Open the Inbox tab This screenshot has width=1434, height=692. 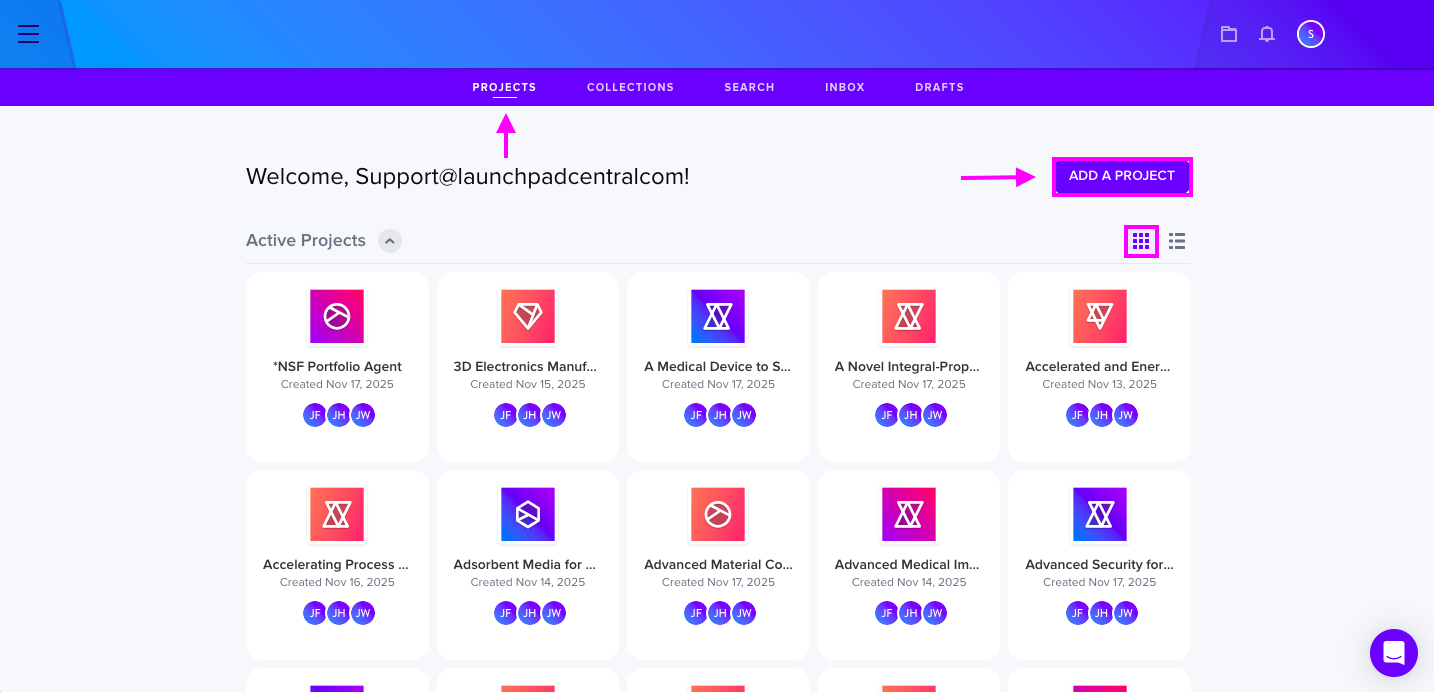click(845, 87)
